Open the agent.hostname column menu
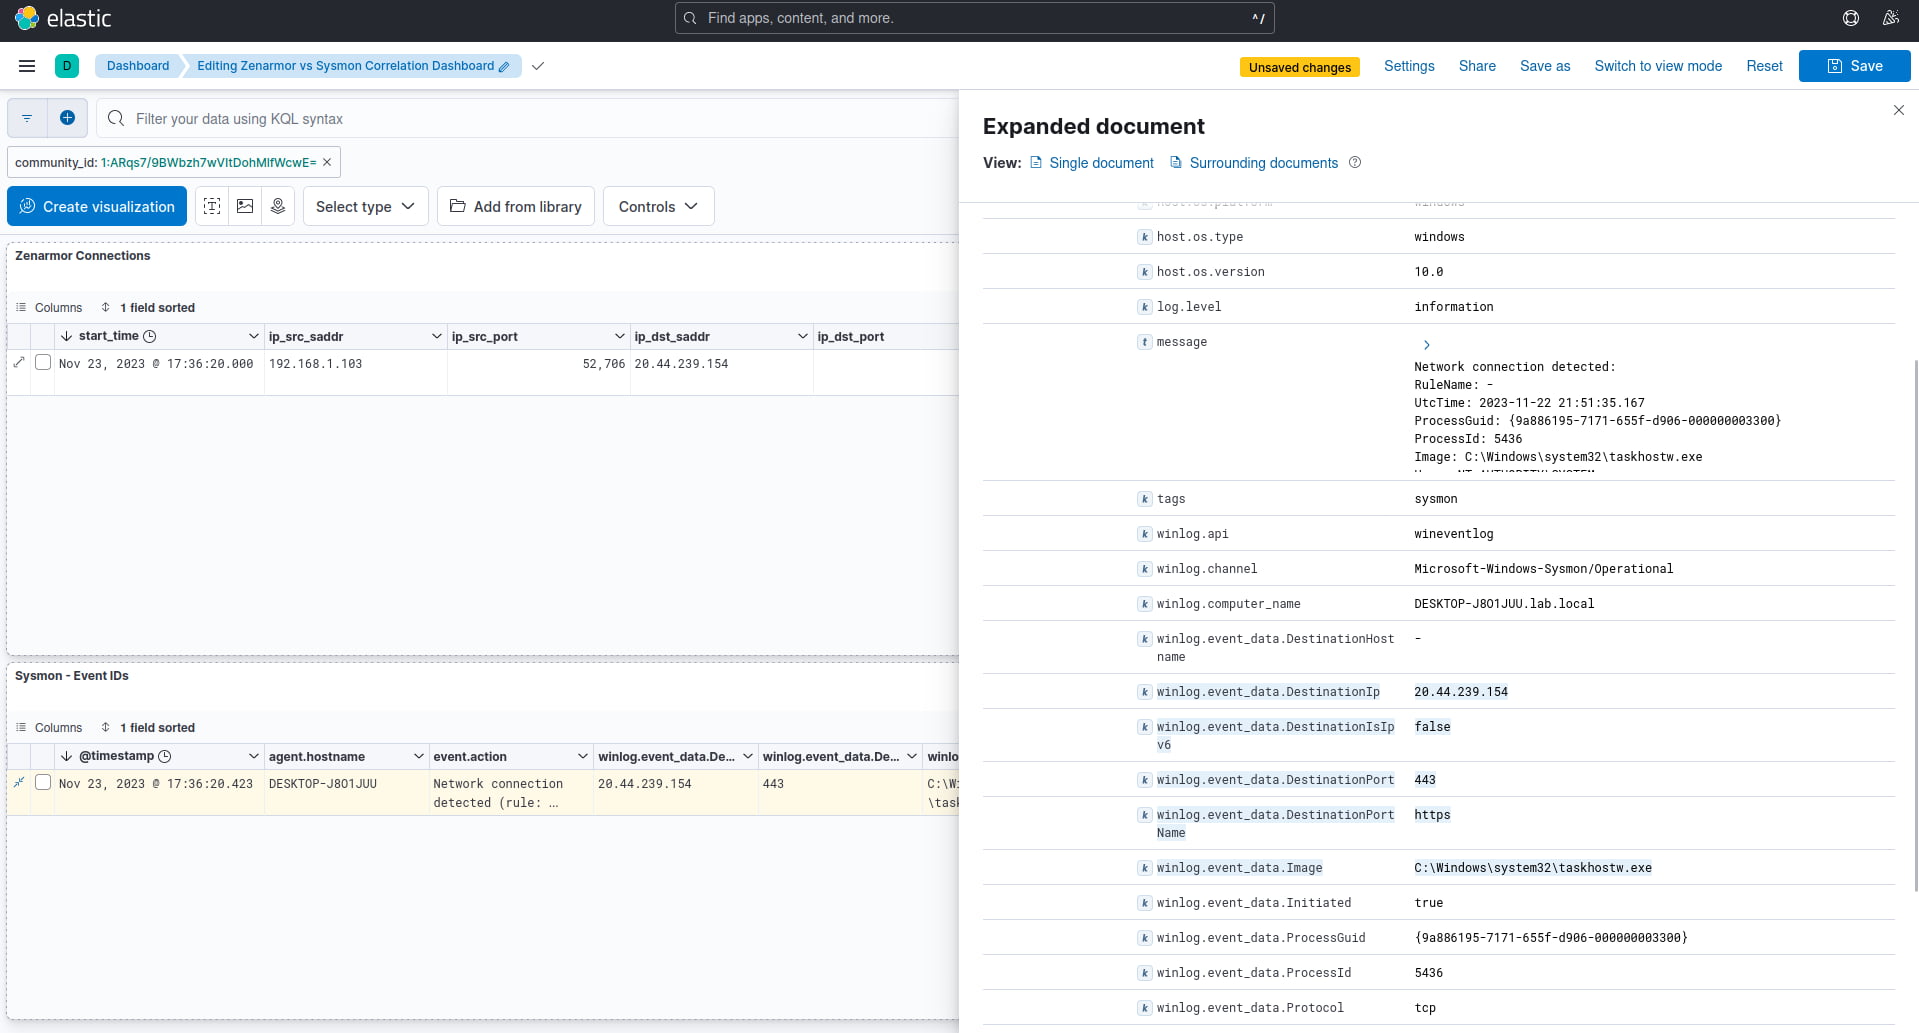The width and height of the screenshot is (1919, 1033). click(418, 756)
